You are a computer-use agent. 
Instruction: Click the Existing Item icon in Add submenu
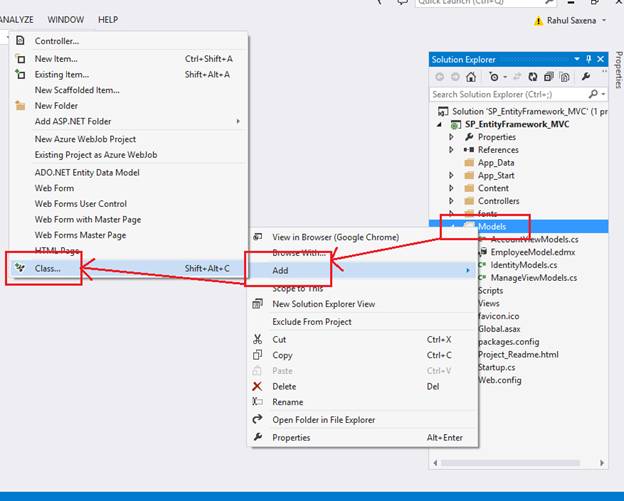pos(20,74)
